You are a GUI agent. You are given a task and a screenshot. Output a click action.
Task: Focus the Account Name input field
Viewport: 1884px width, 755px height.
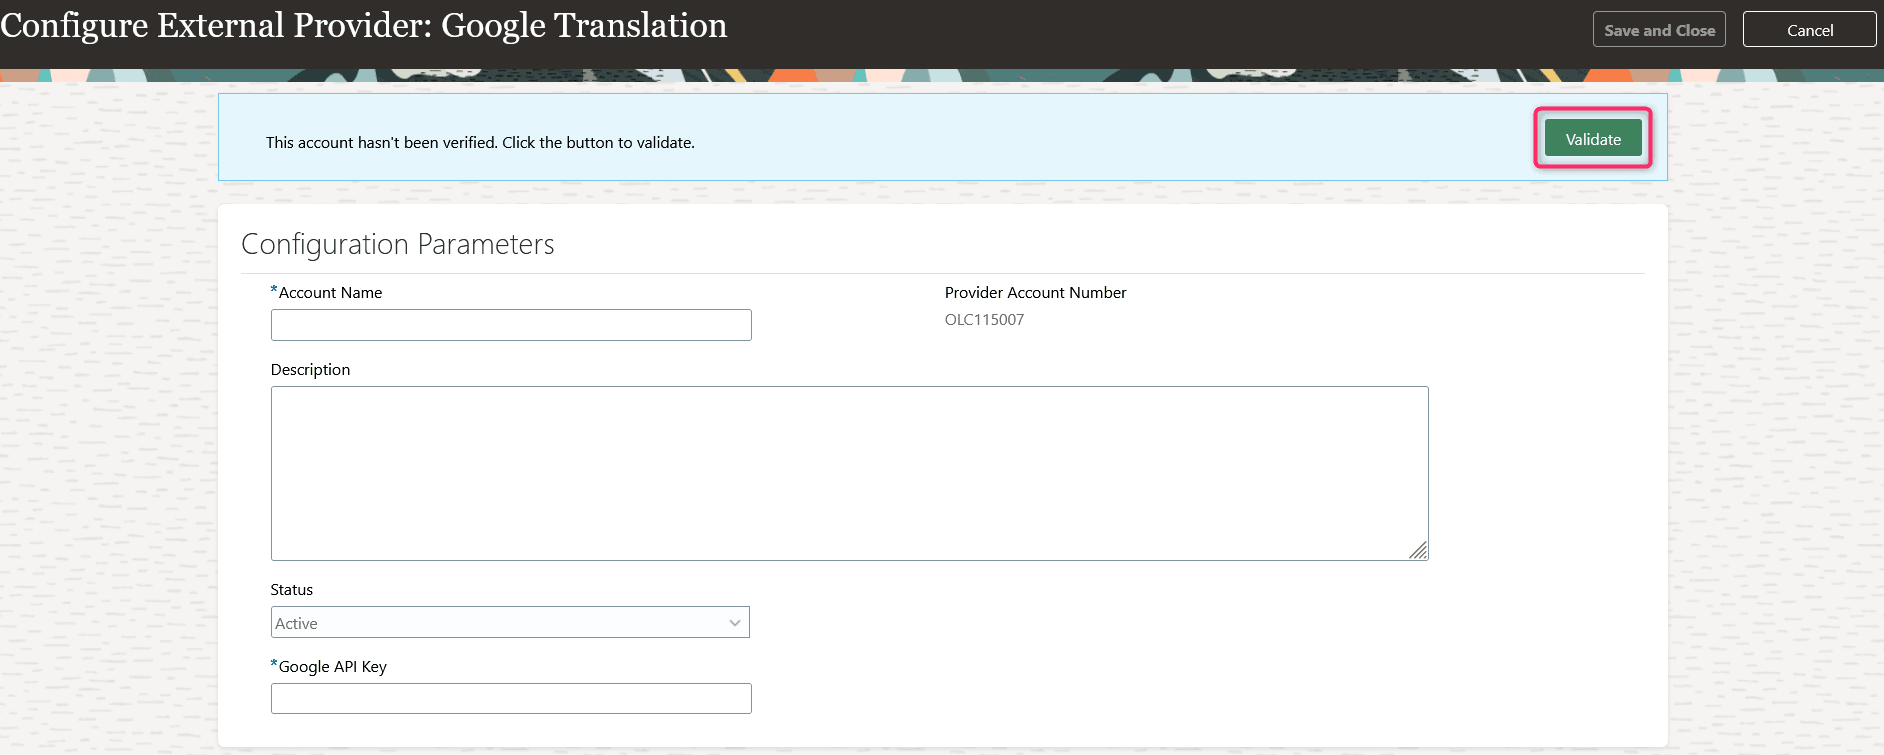pos(511,325)
